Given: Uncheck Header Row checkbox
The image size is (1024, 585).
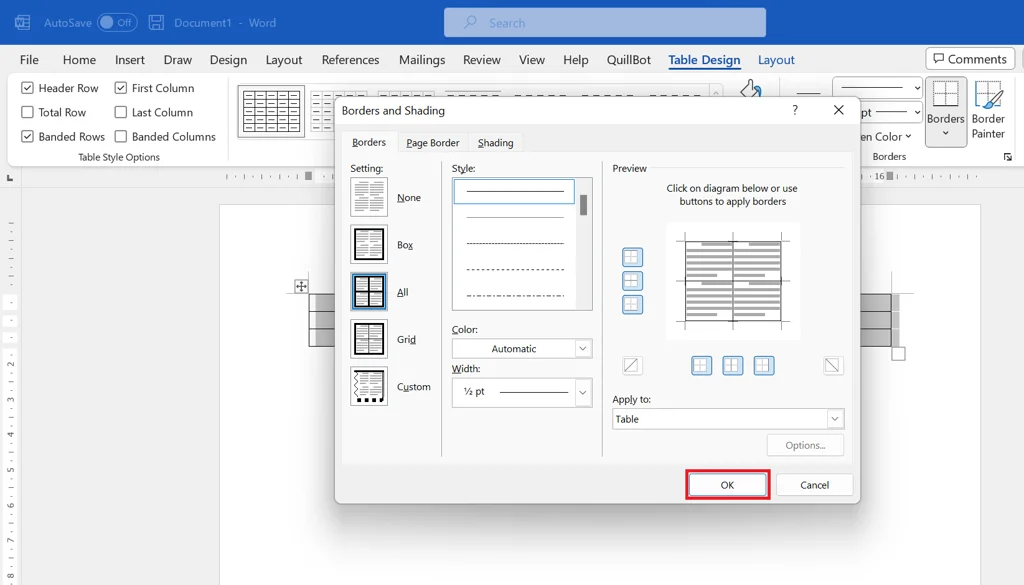Looking at the screenshot, I should point(27,87).
